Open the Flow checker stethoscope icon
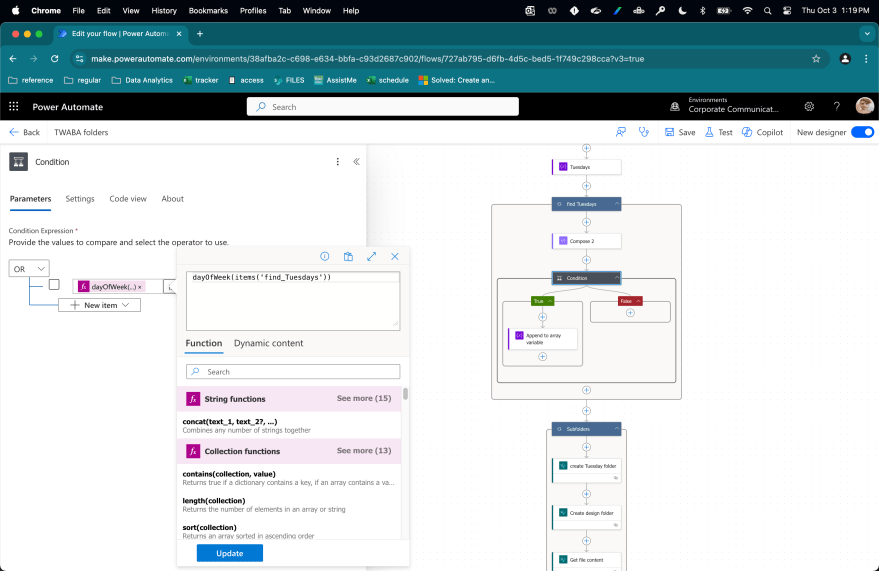Image resolution: width=879 pixels, height=571 pixels. [644, 132]
